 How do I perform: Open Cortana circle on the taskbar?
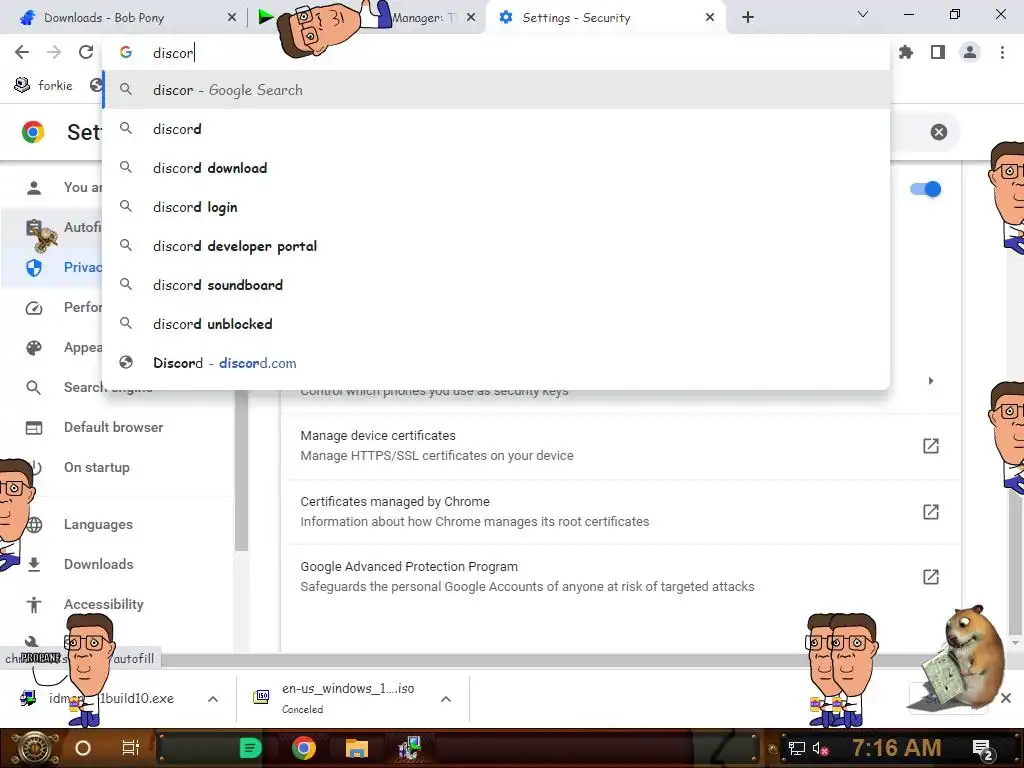tap(83, 748)
